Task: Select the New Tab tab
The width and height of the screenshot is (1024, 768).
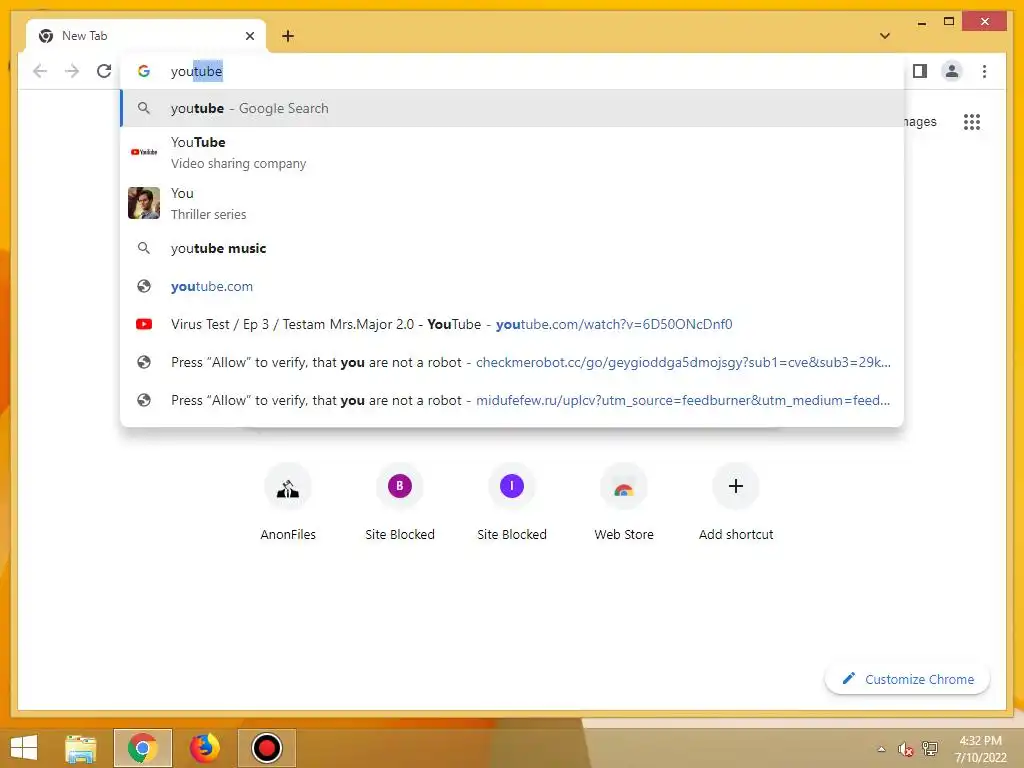Action: (x=146, y=36)
